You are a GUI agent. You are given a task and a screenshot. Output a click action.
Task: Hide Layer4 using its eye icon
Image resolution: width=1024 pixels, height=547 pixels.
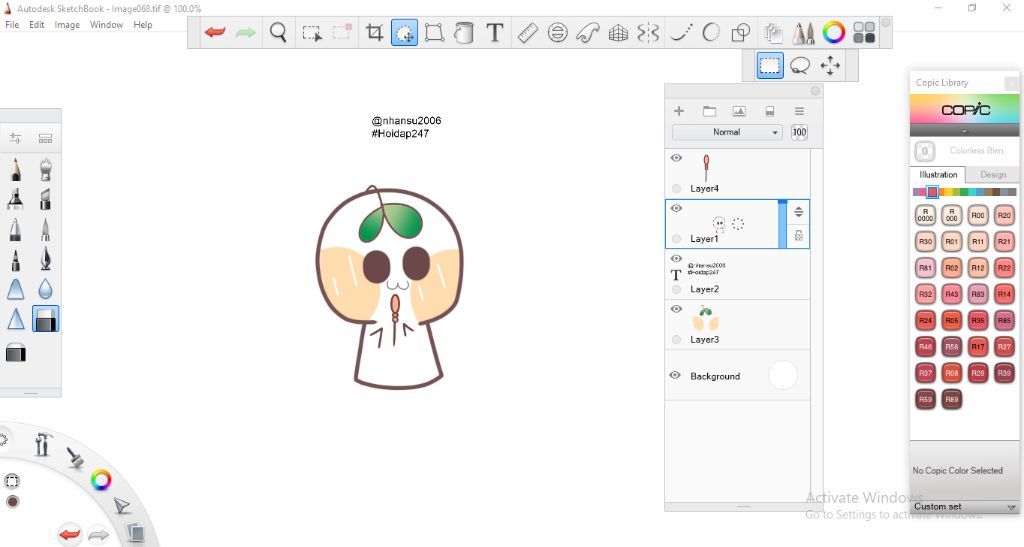pyautogui.click(x=676, y=158)
